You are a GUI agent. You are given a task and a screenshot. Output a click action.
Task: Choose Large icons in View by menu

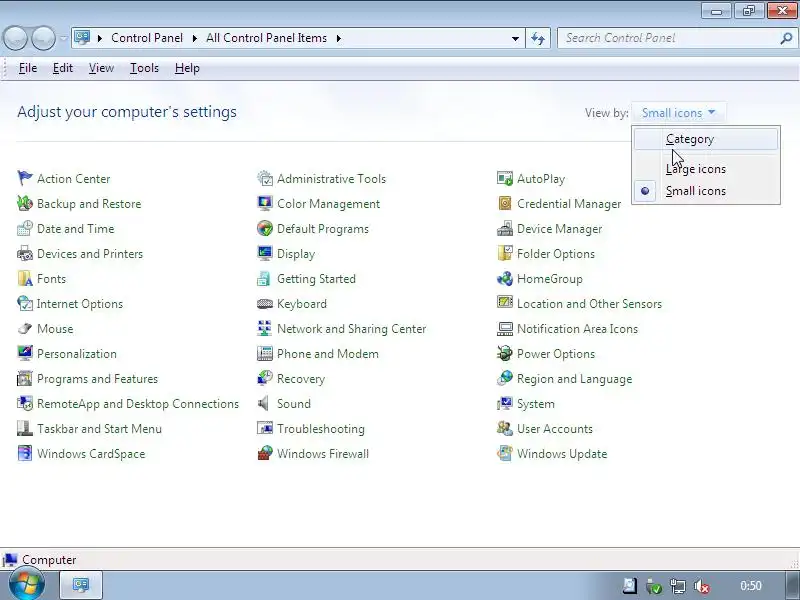706,169
